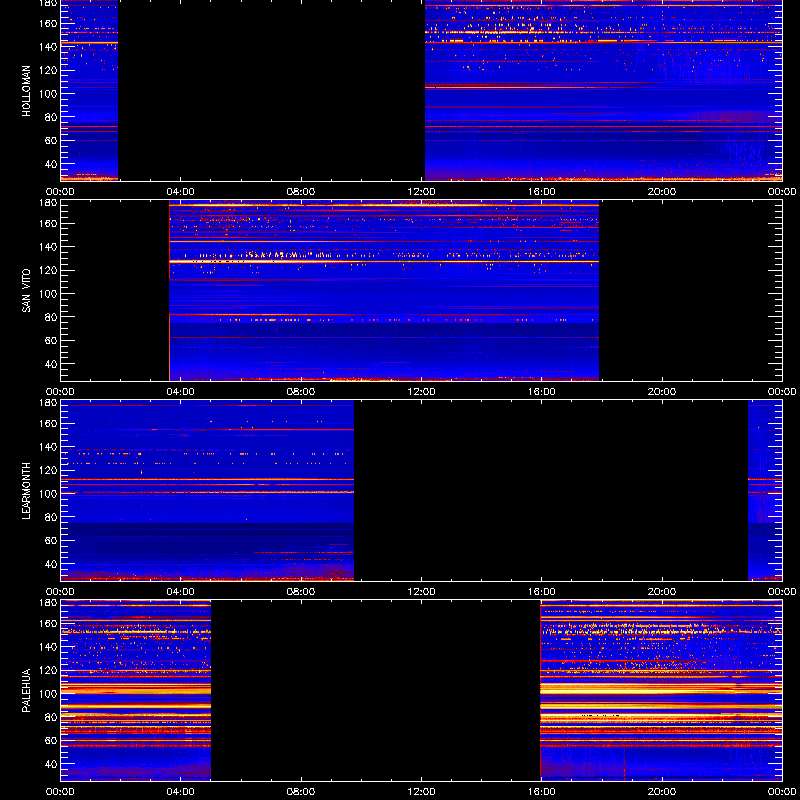
Task: Select the 04:00 time label below Holloman panel
Action: click(181, 192)
